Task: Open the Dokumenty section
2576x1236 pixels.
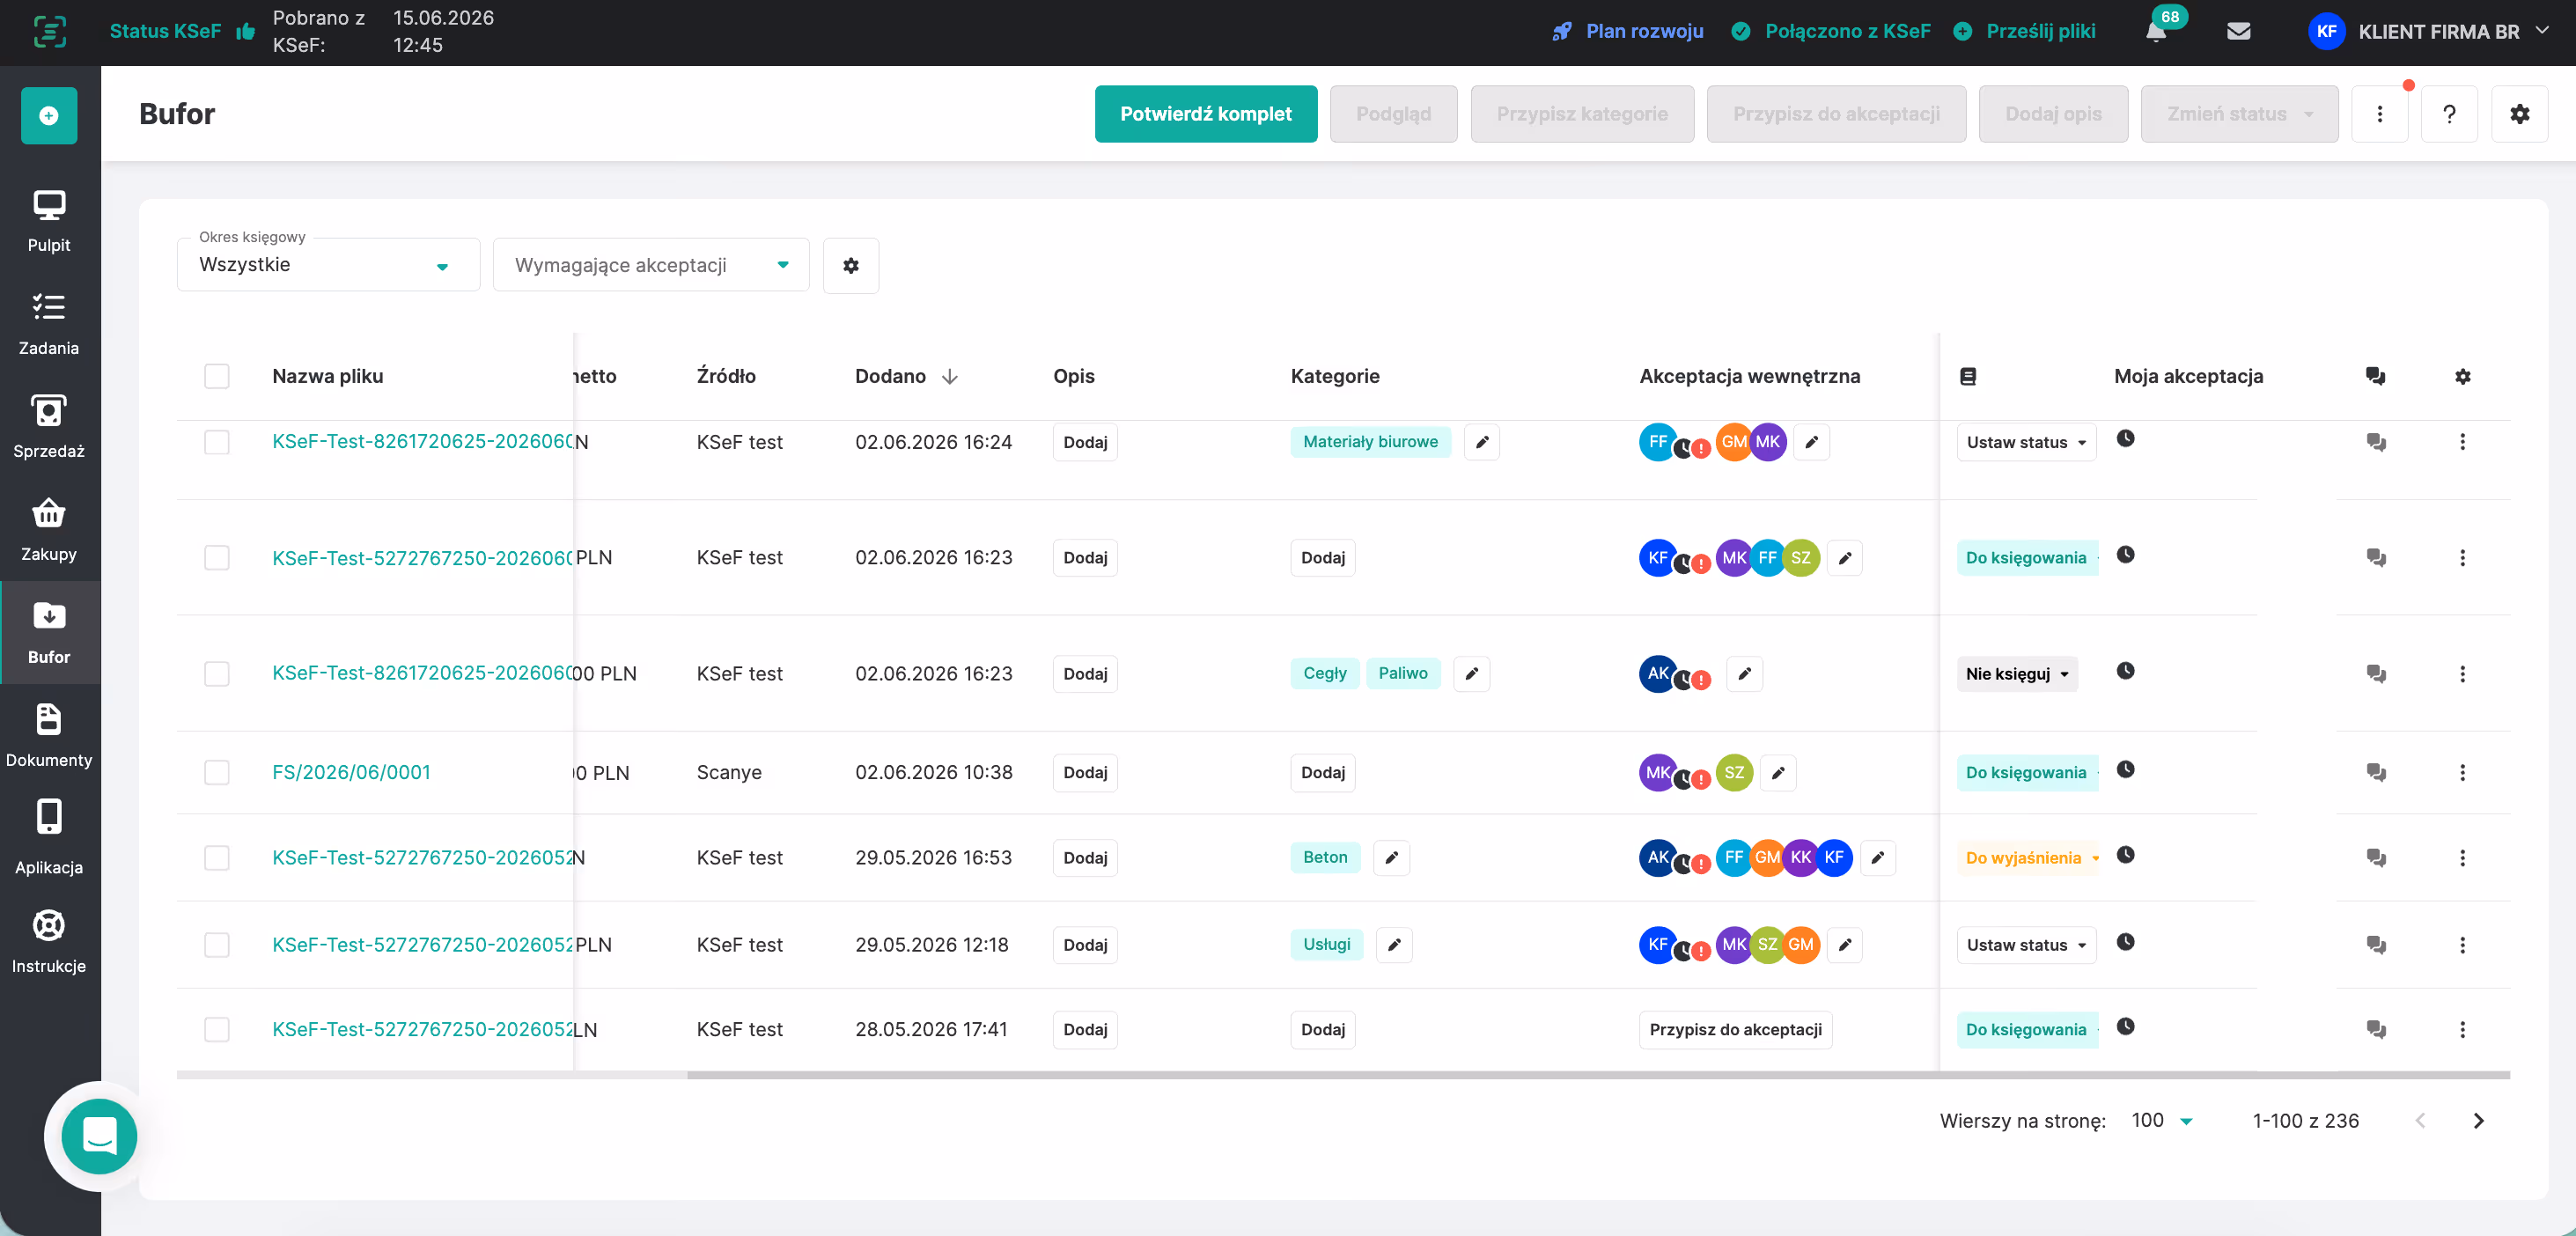Action: (x=49, y=735)
